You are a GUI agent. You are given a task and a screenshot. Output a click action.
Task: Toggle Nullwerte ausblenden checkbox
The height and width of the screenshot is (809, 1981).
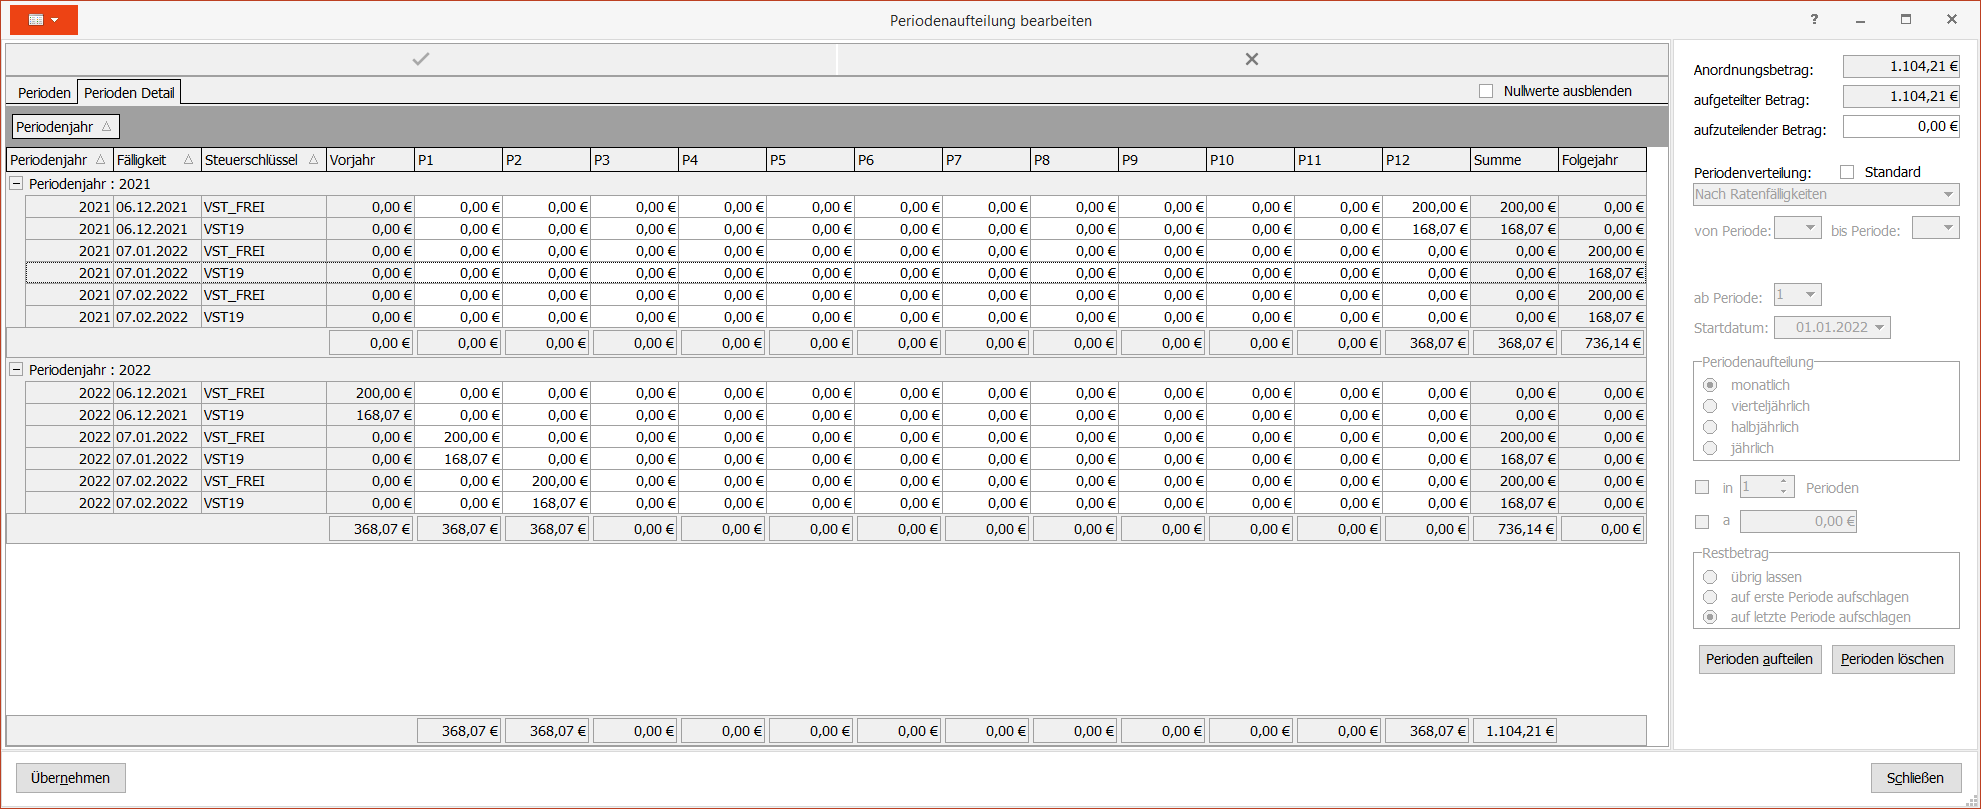pyautogui.click(x=1486, y=91)
